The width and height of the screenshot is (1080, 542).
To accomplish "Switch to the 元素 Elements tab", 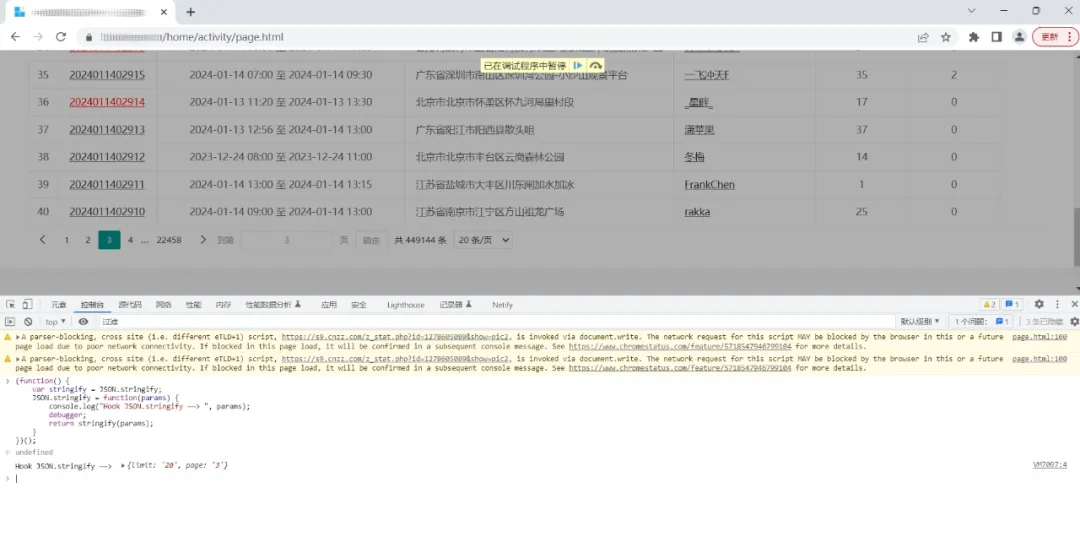I will pyautogui.click(x=59, y=304).
